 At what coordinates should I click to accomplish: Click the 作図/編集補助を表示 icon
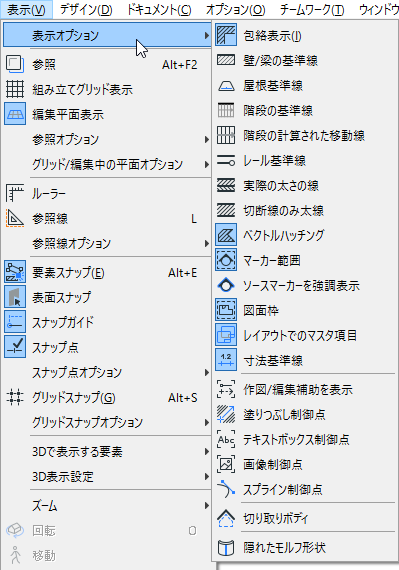coord(226,389)
